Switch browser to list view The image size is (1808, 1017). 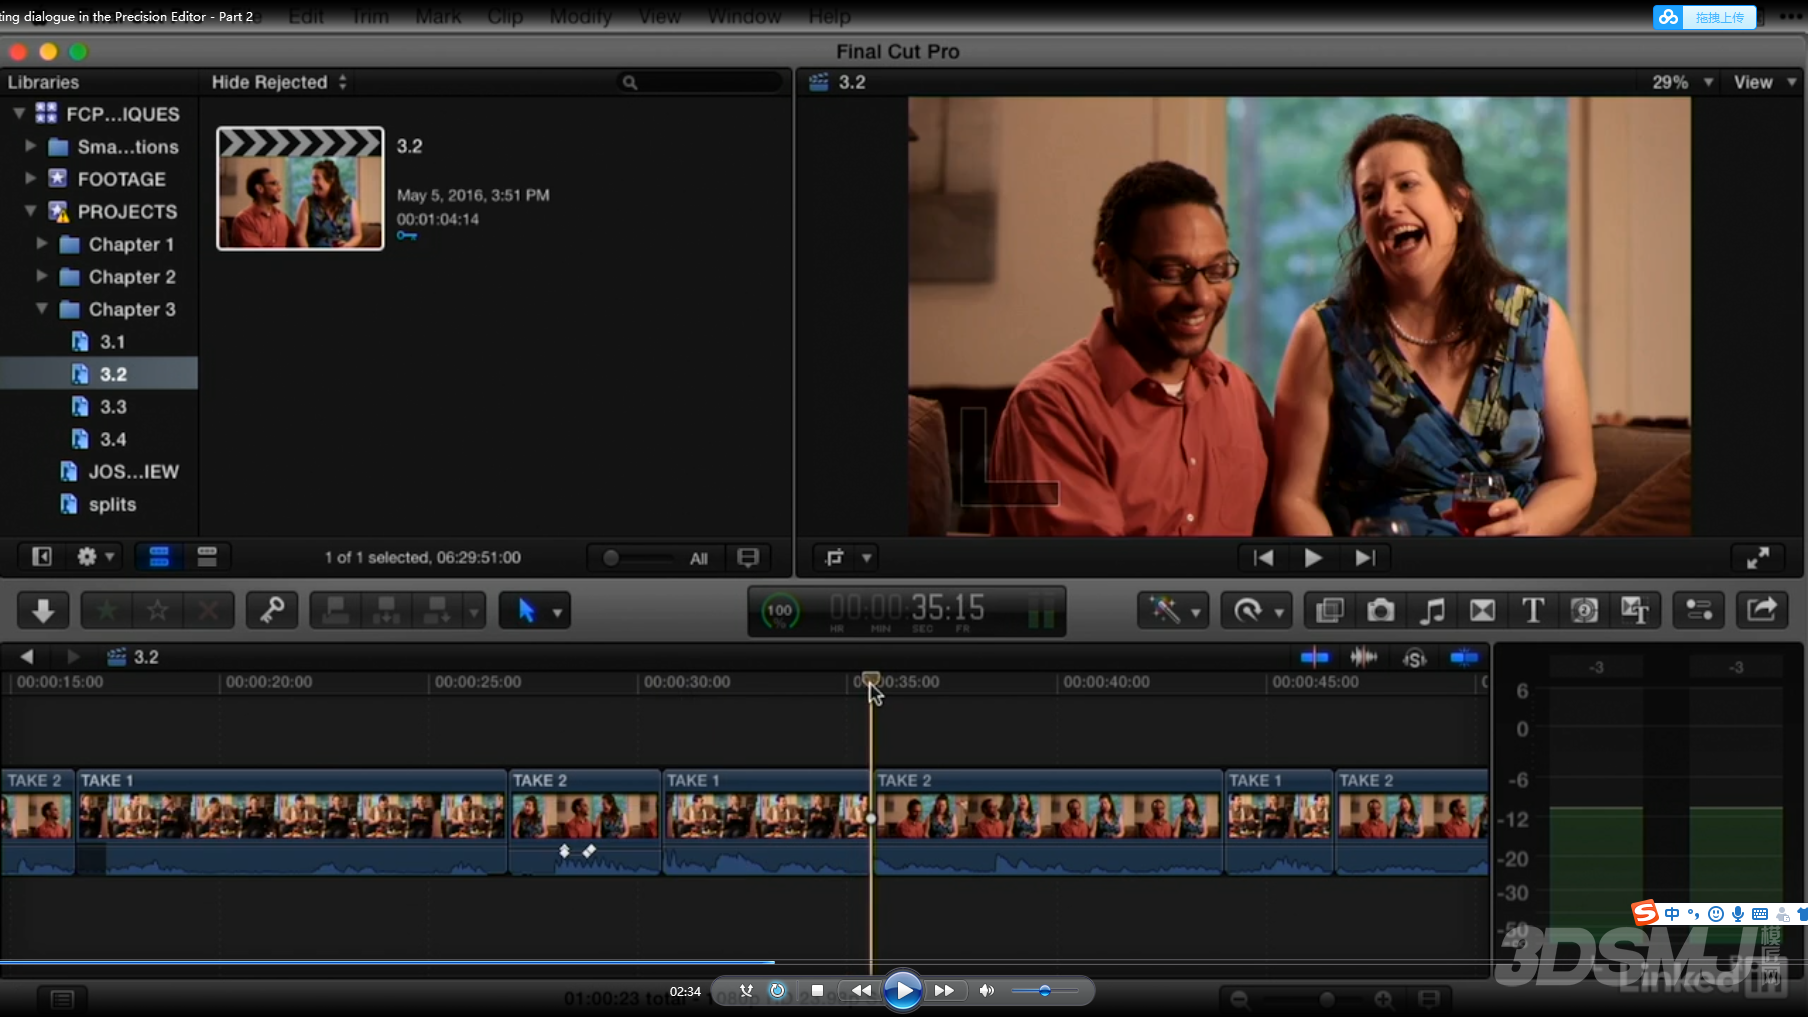click(207, 557)
